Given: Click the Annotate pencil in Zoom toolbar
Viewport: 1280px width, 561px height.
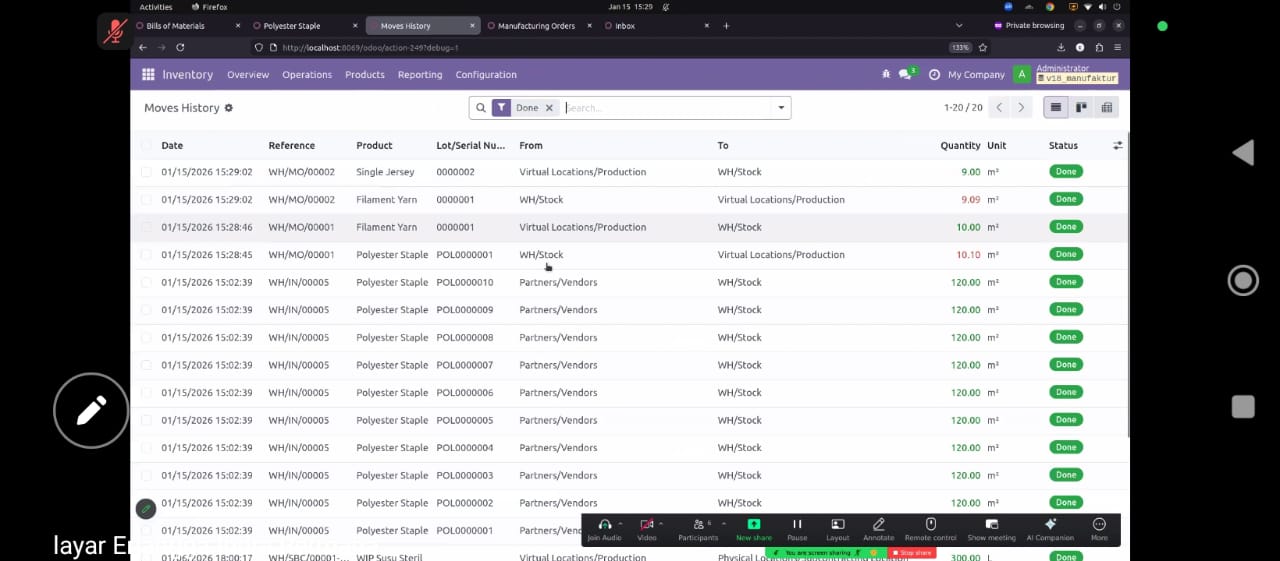Looking at the screenshot, I should pyautogui.click(x=878, y=528).
